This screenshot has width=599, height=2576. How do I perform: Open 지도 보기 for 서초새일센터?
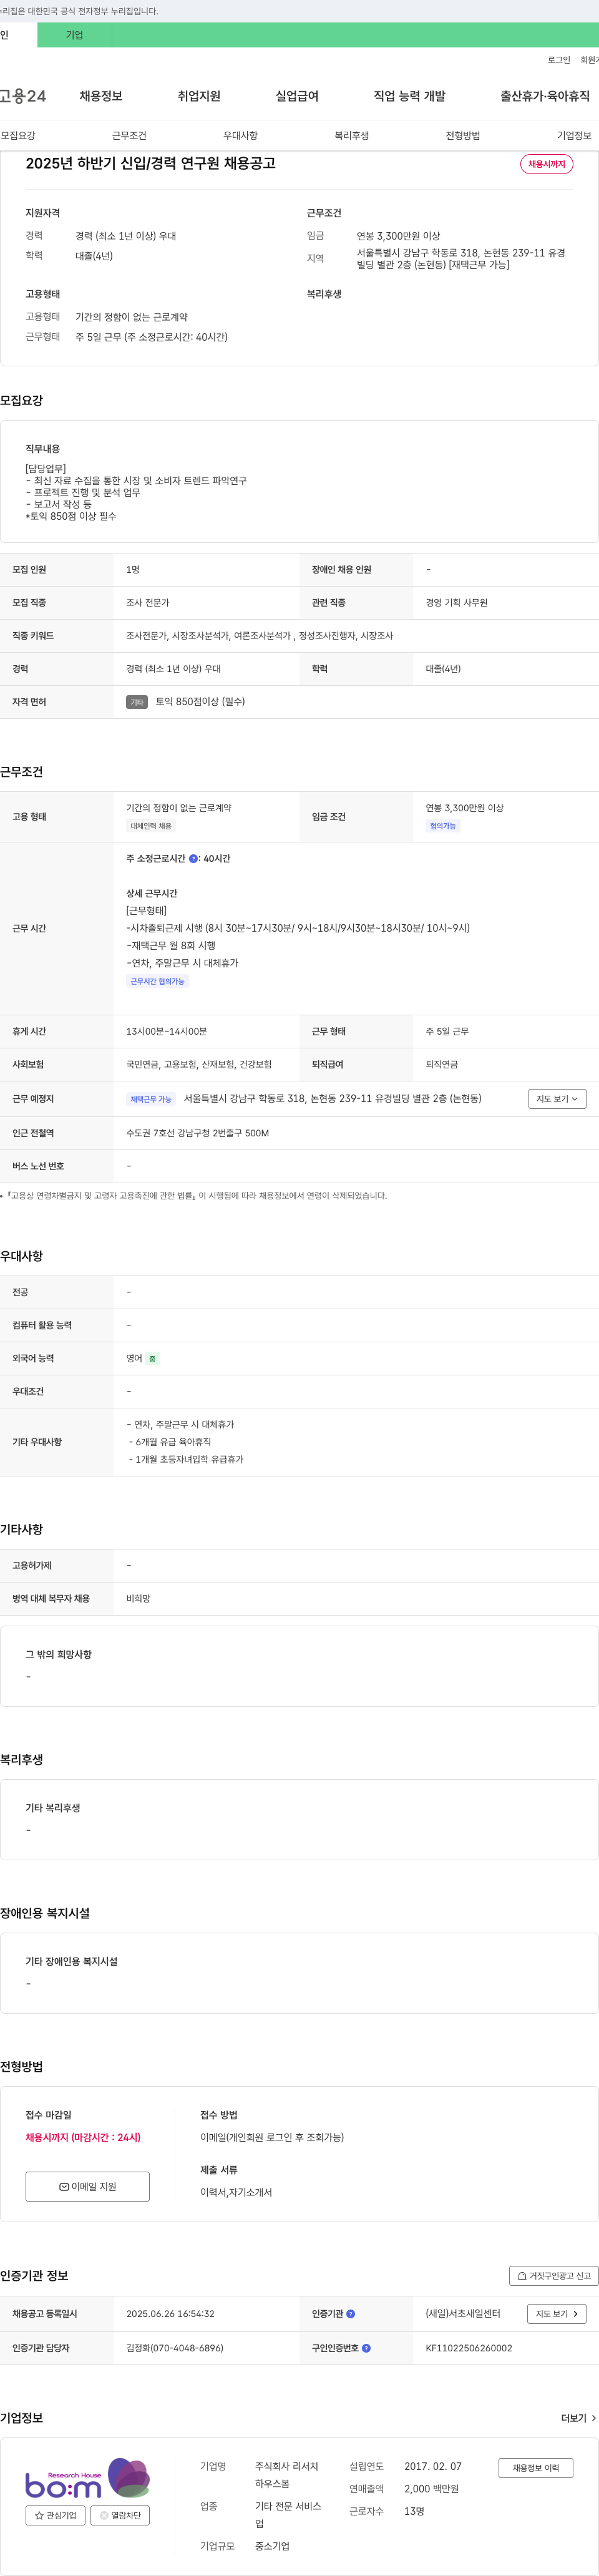click(557, 2314)
